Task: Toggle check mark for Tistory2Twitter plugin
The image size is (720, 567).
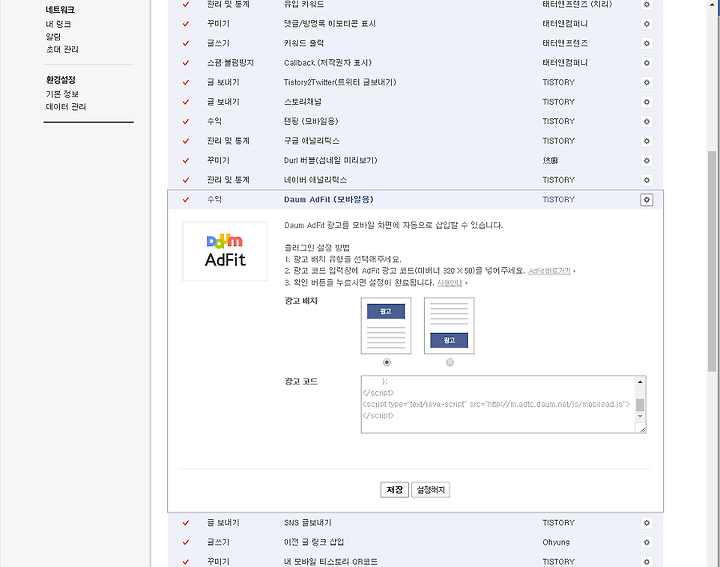Action: coord(186,83)
